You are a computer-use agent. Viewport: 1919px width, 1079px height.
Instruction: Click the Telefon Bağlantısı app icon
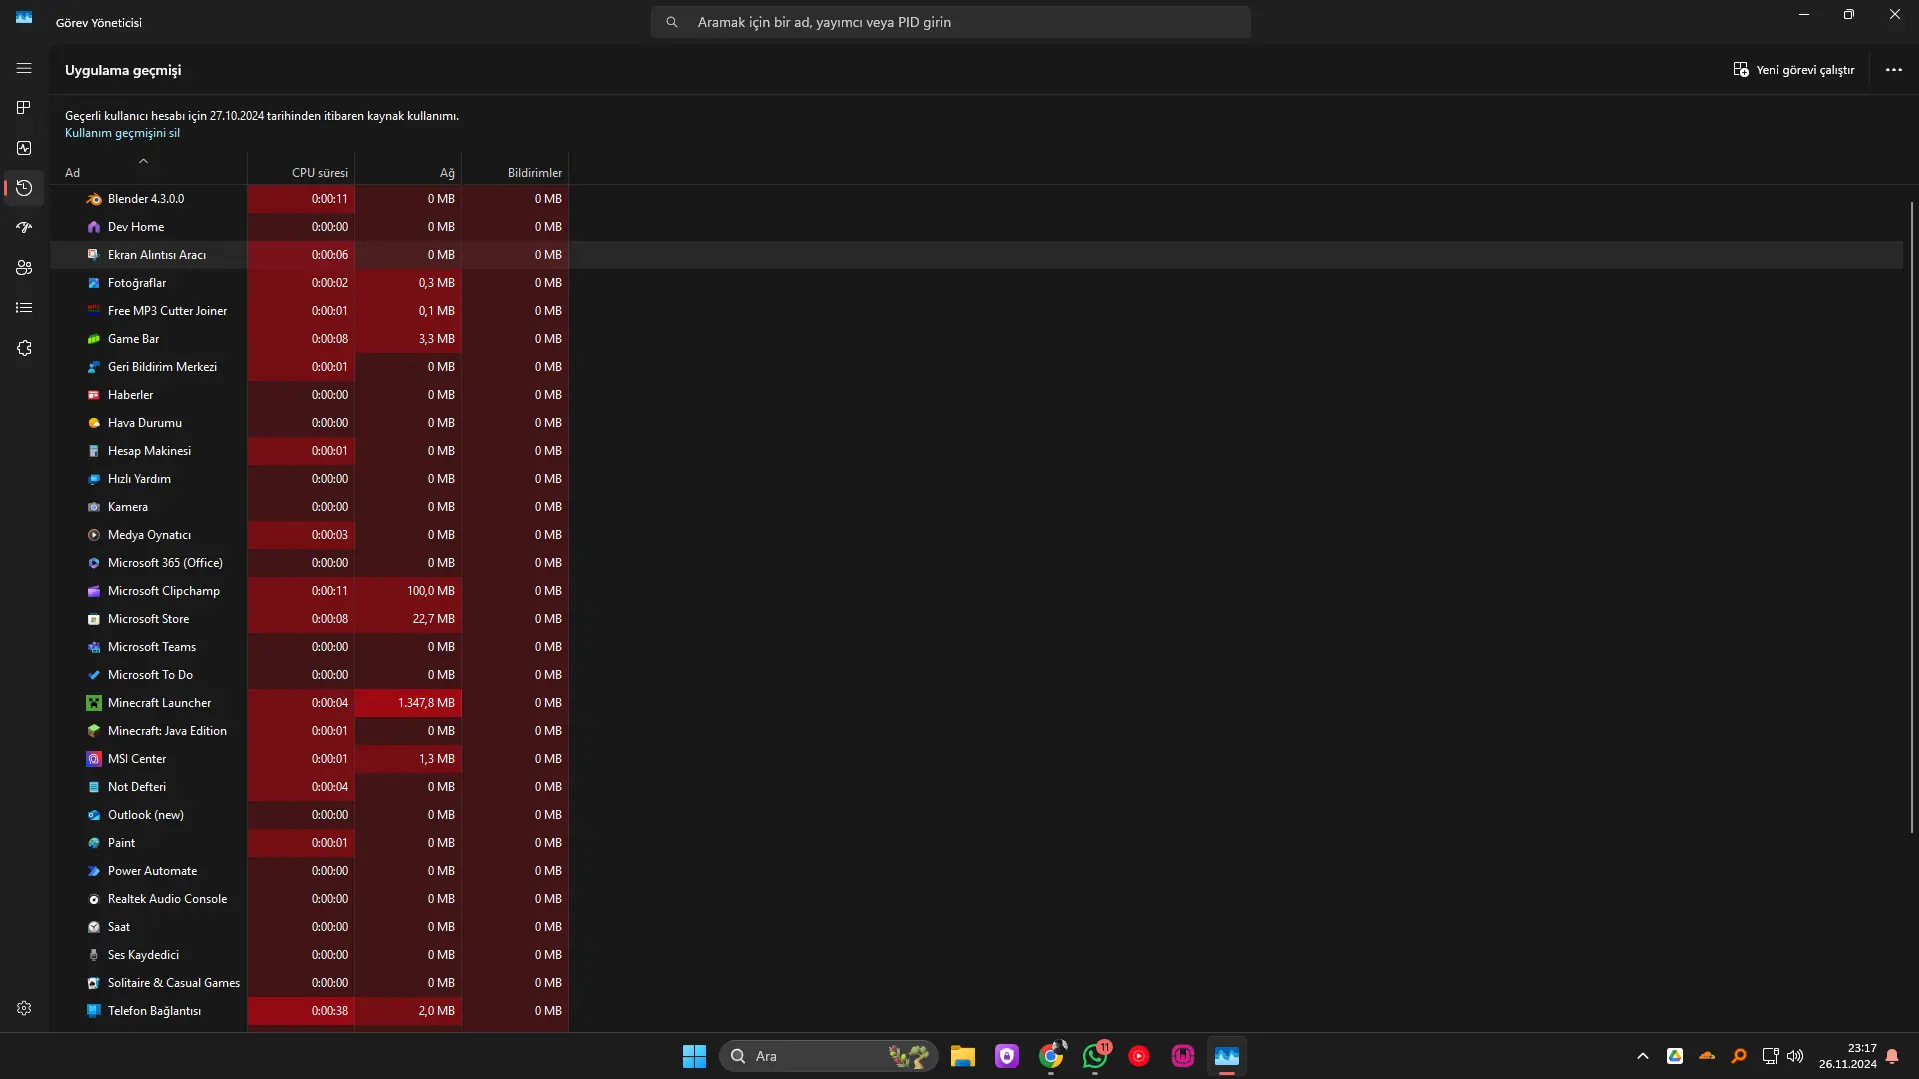tap(94, 1011)
